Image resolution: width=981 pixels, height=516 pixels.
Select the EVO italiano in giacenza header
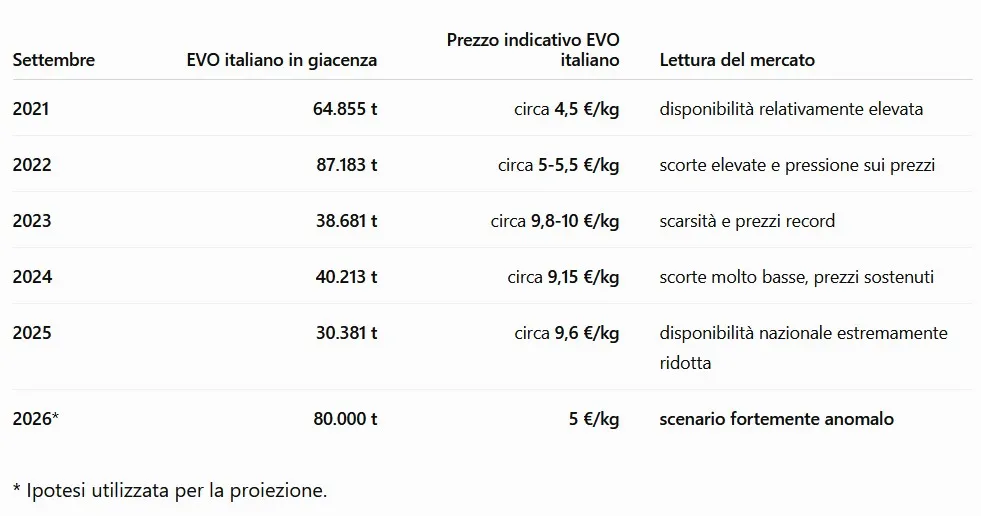tap(282, 60)
